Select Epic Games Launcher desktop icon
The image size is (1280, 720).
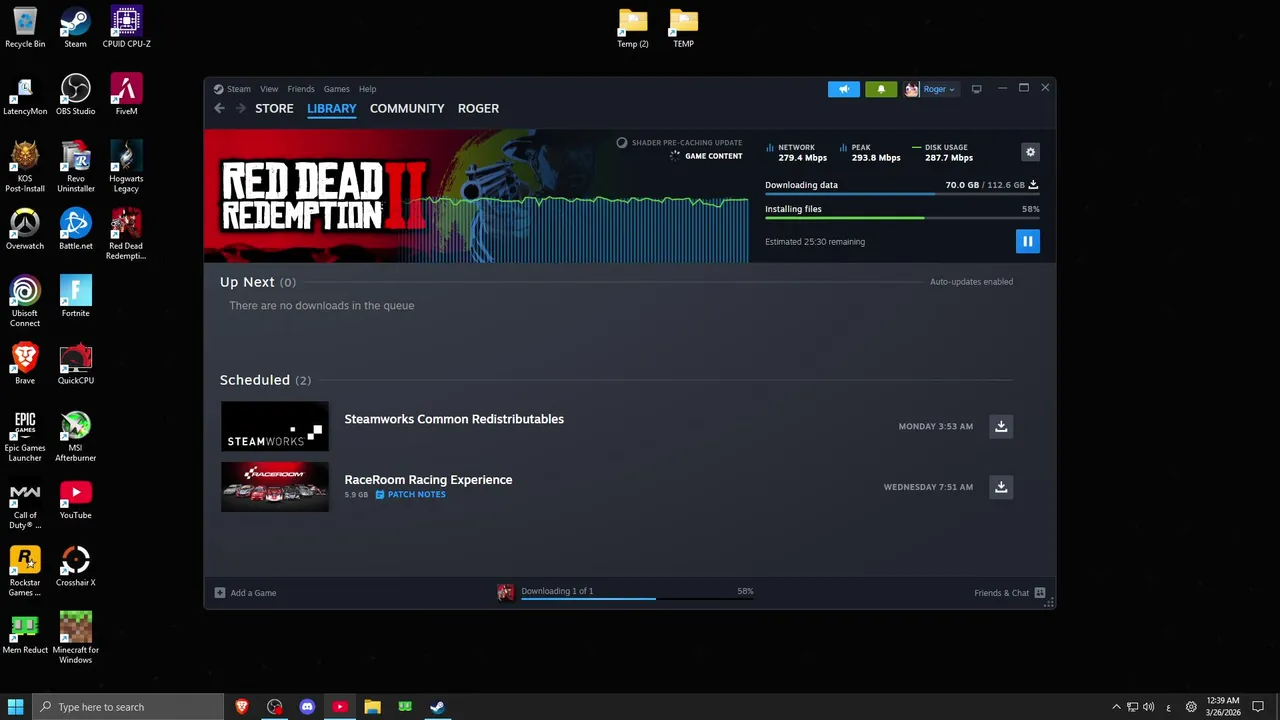tap(25, 437)
